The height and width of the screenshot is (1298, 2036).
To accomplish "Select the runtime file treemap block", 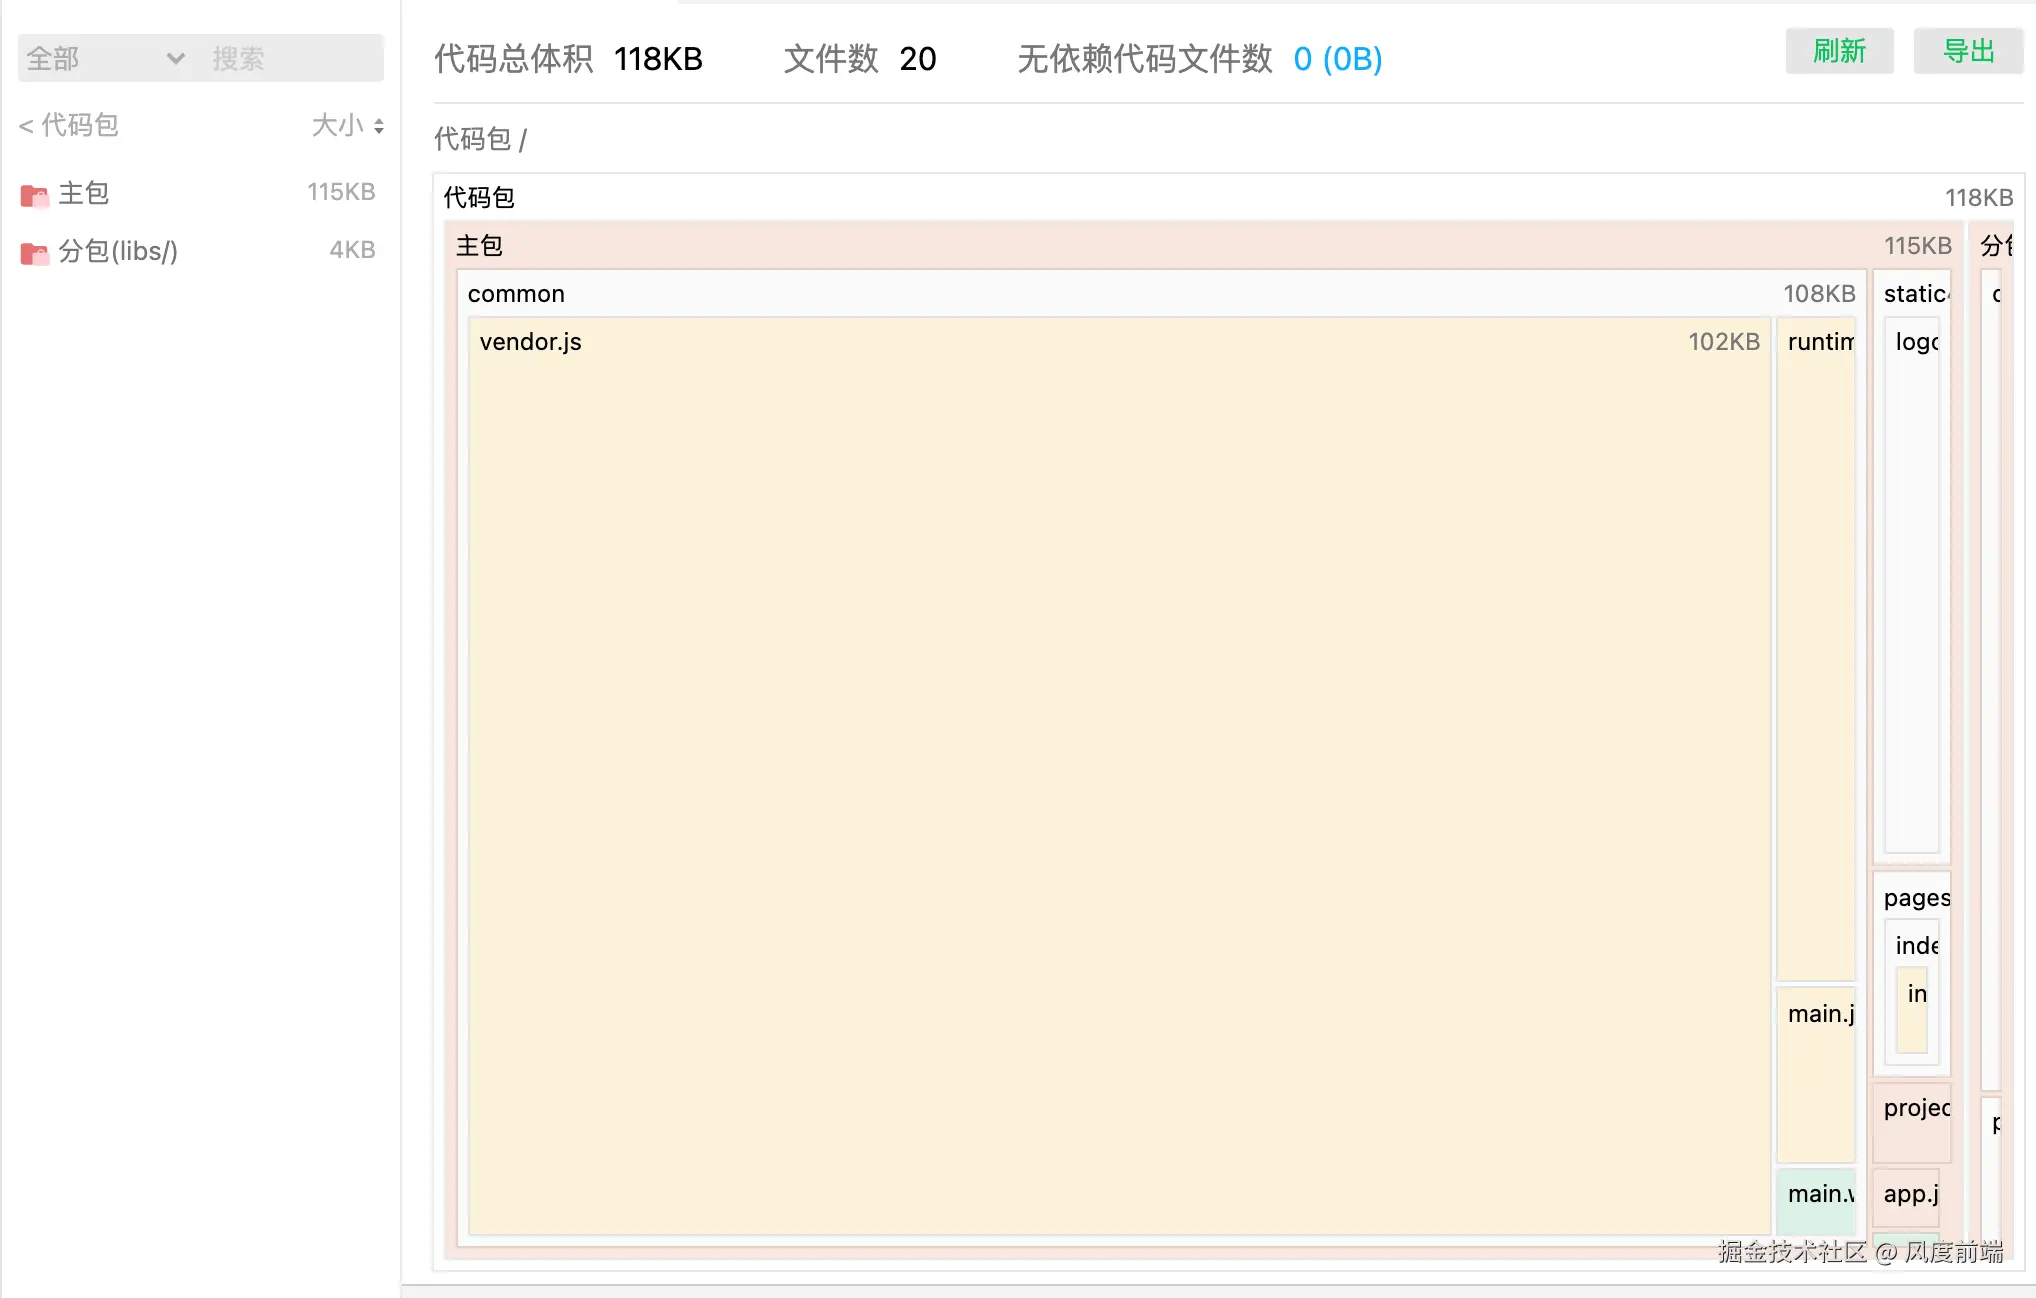I will pyautogui.click(x=1815, y=650).
